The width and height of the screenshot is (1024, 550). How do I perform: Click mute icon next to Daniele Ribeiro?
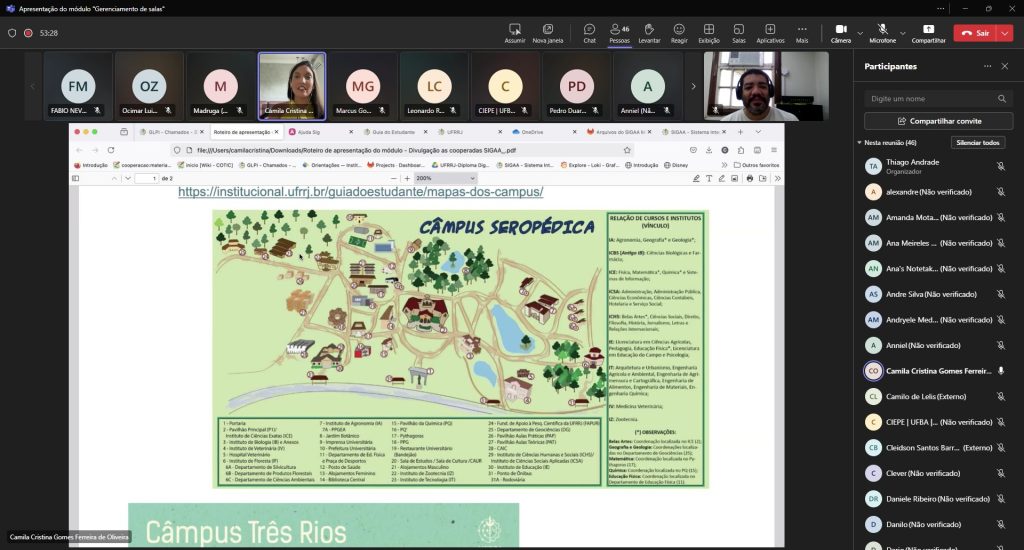(1000, 499)
